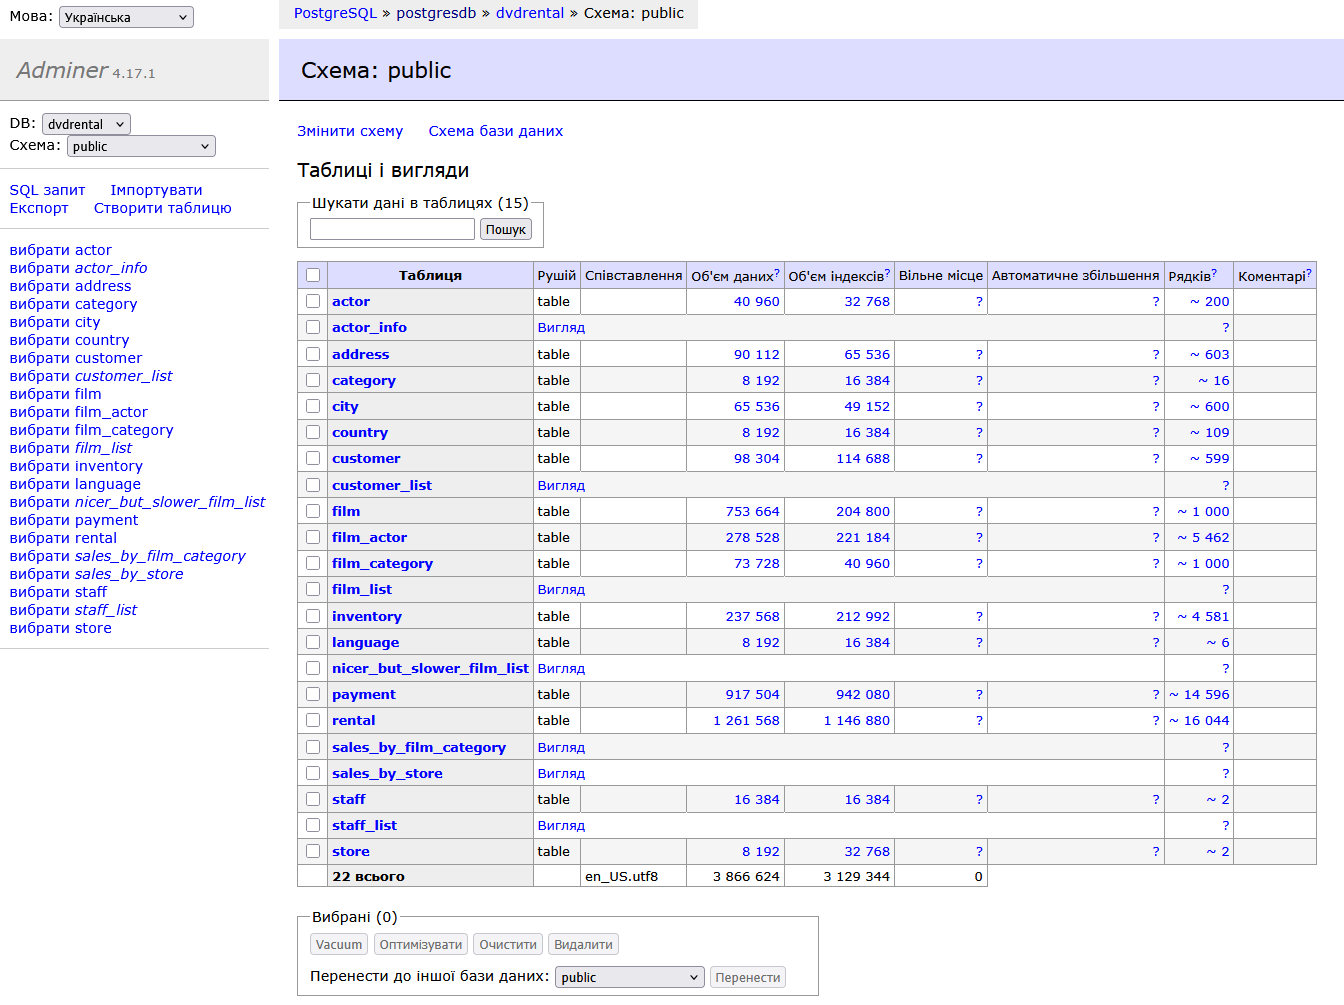
Task: Open the Схема бази даних link
Action: (495, 131)
